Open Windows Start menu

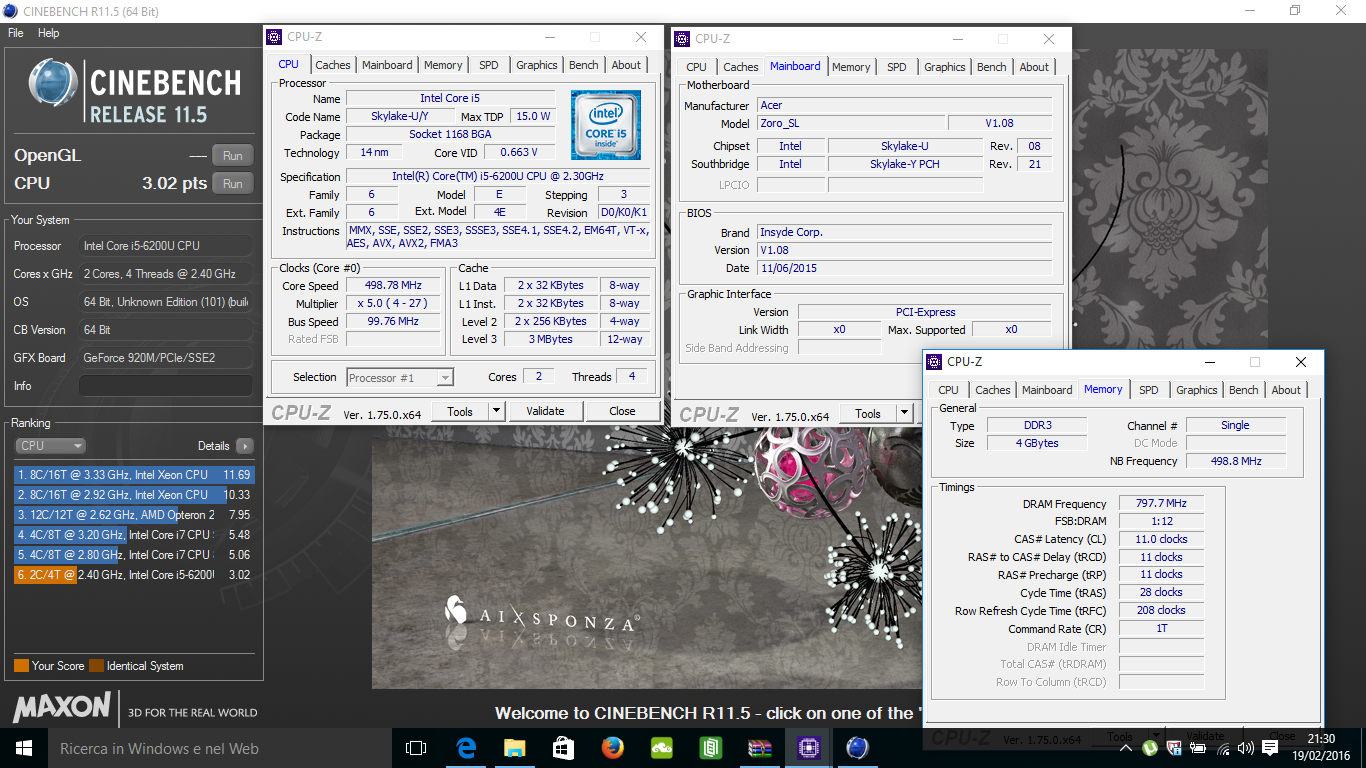coord(24,748)
